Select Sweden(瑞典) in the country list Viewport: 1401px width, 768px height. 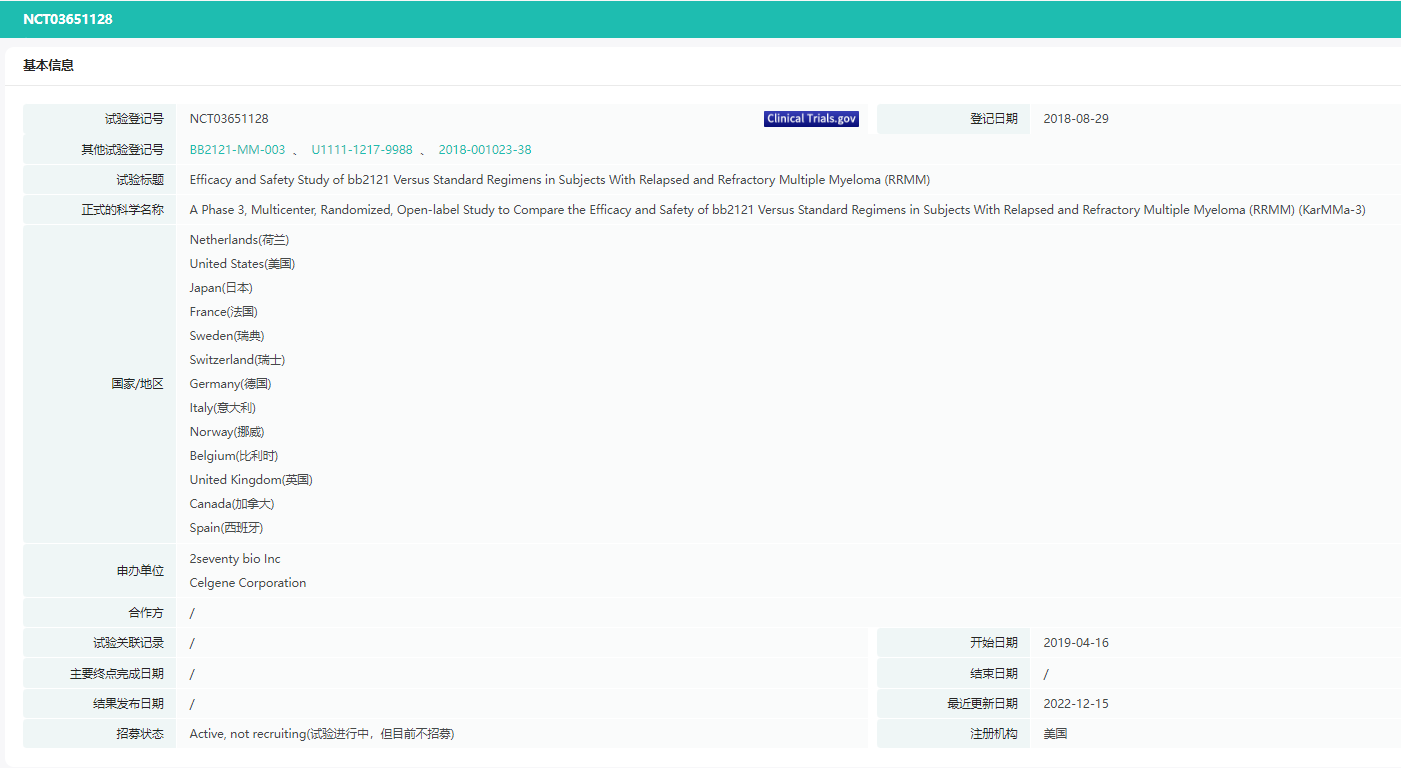click(227, 336)
